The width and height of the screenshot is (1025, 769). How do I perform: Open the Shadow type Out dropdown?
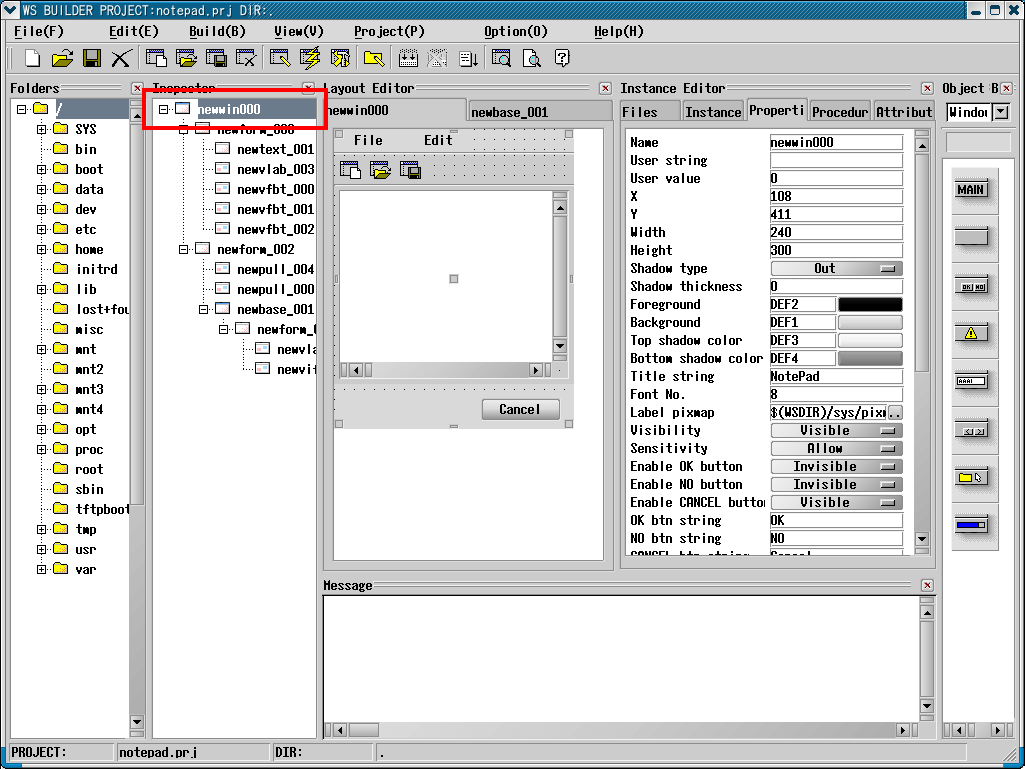pyautogui.click(x=836, y=269)
